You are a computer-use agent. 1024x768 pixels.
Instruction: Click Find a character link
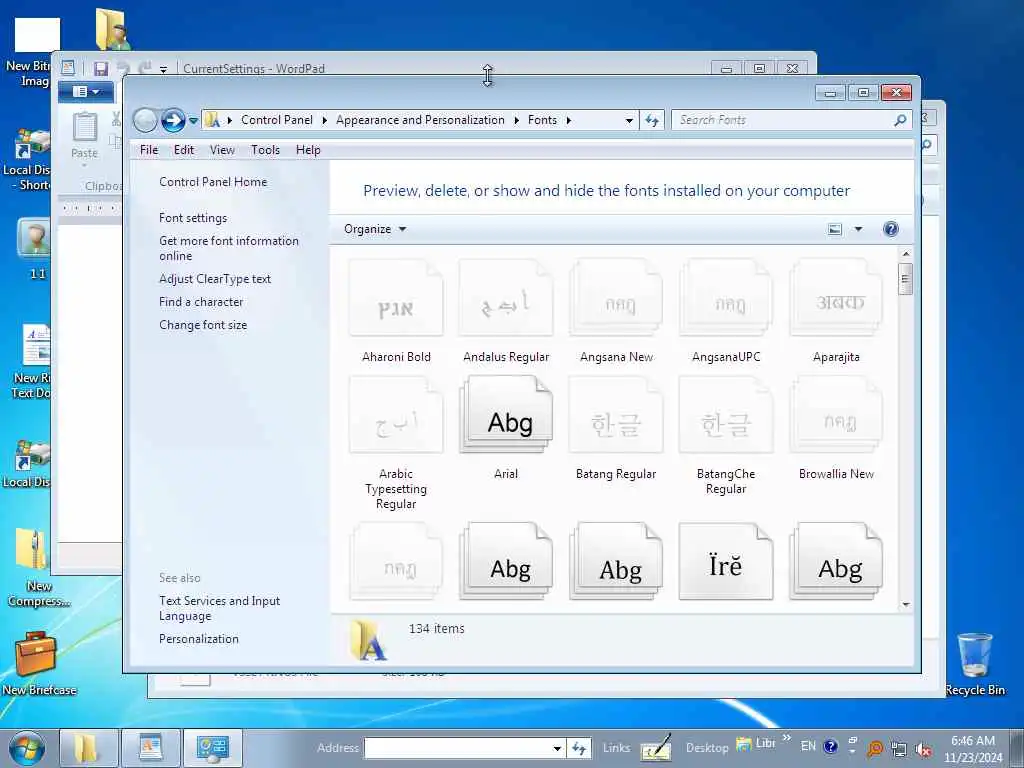[x=201, y=302]
